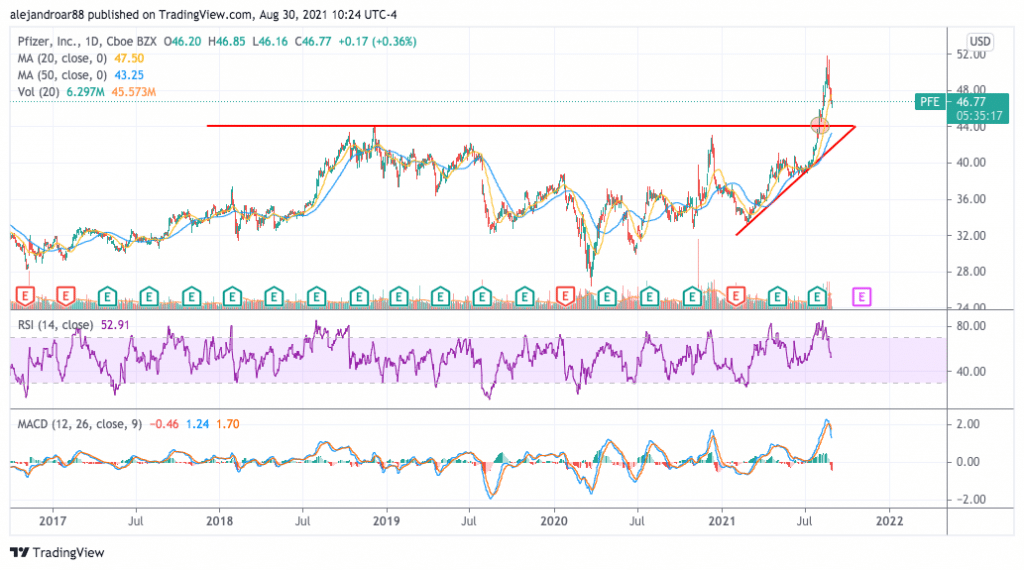The image size is (1024, 570).
Task: Click the MACD signal value 1.70
Action: coord(228,424)
